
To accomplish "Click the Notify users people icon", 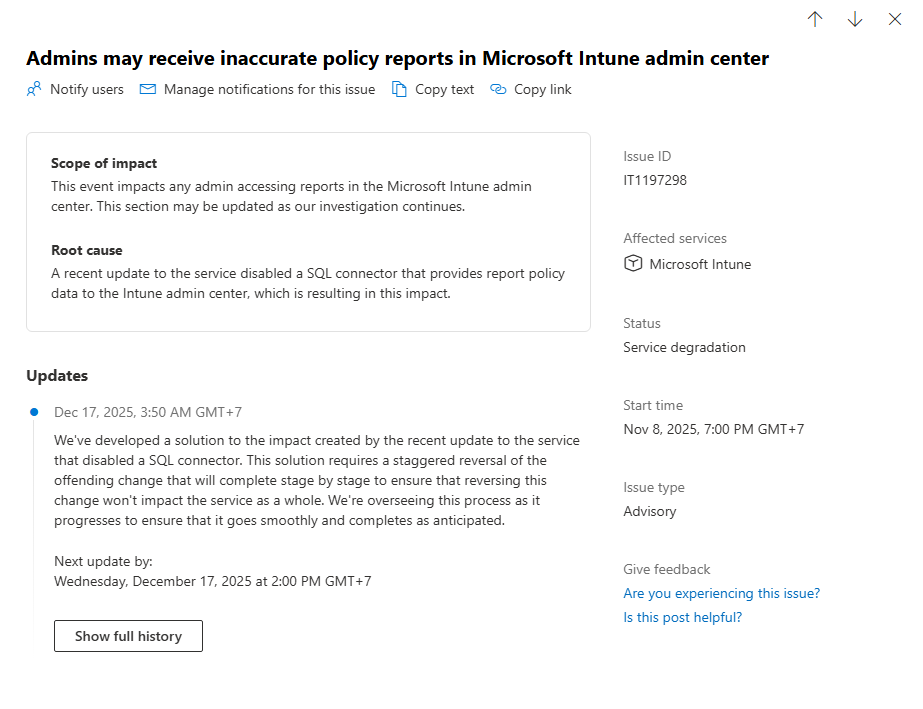I will coord(34,89).
